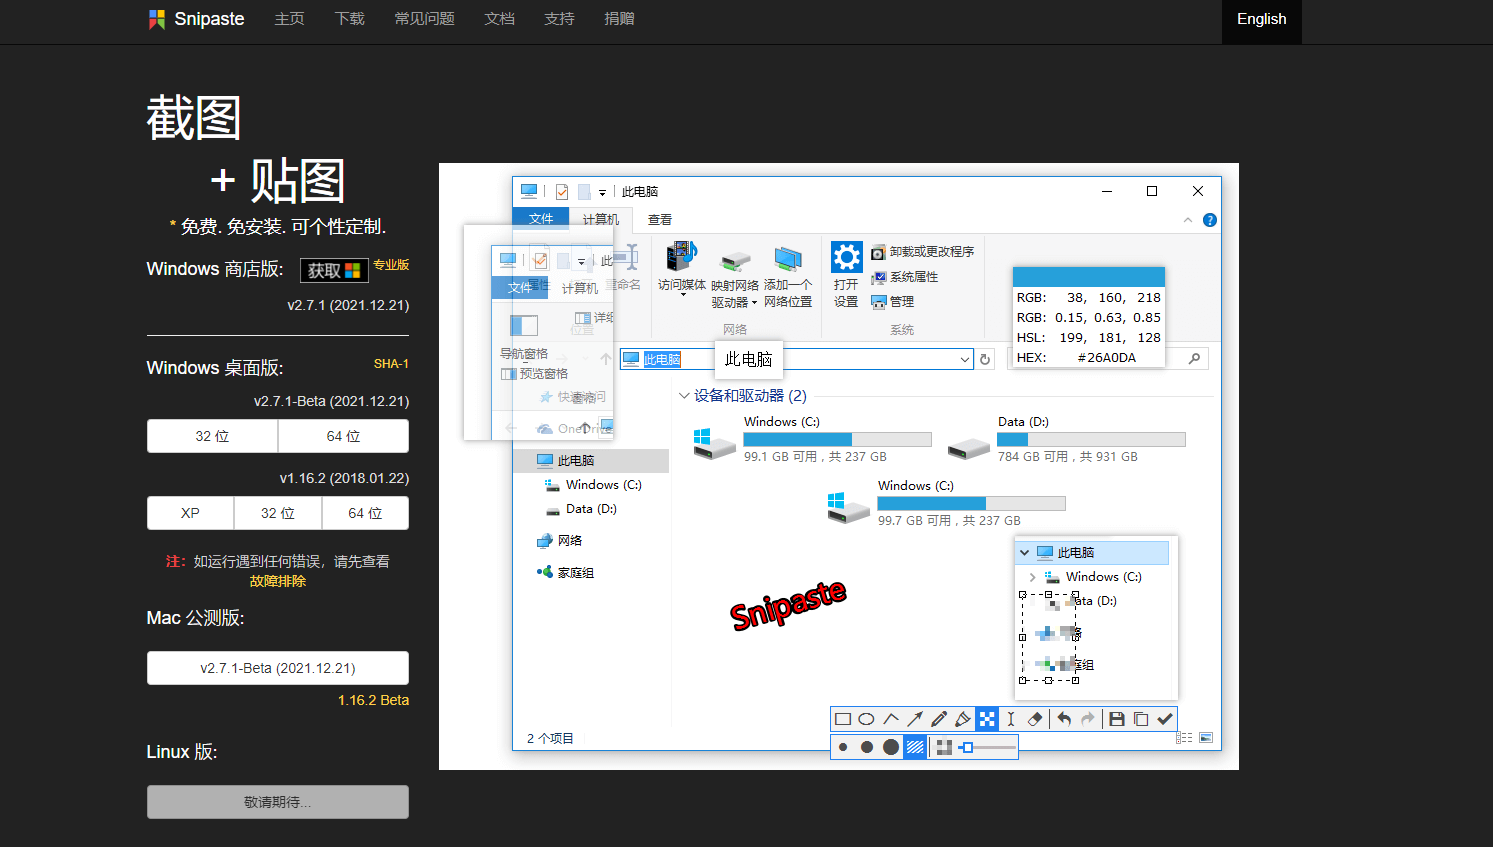Open the address bar dropdown arrow

[x=964, y=359]
